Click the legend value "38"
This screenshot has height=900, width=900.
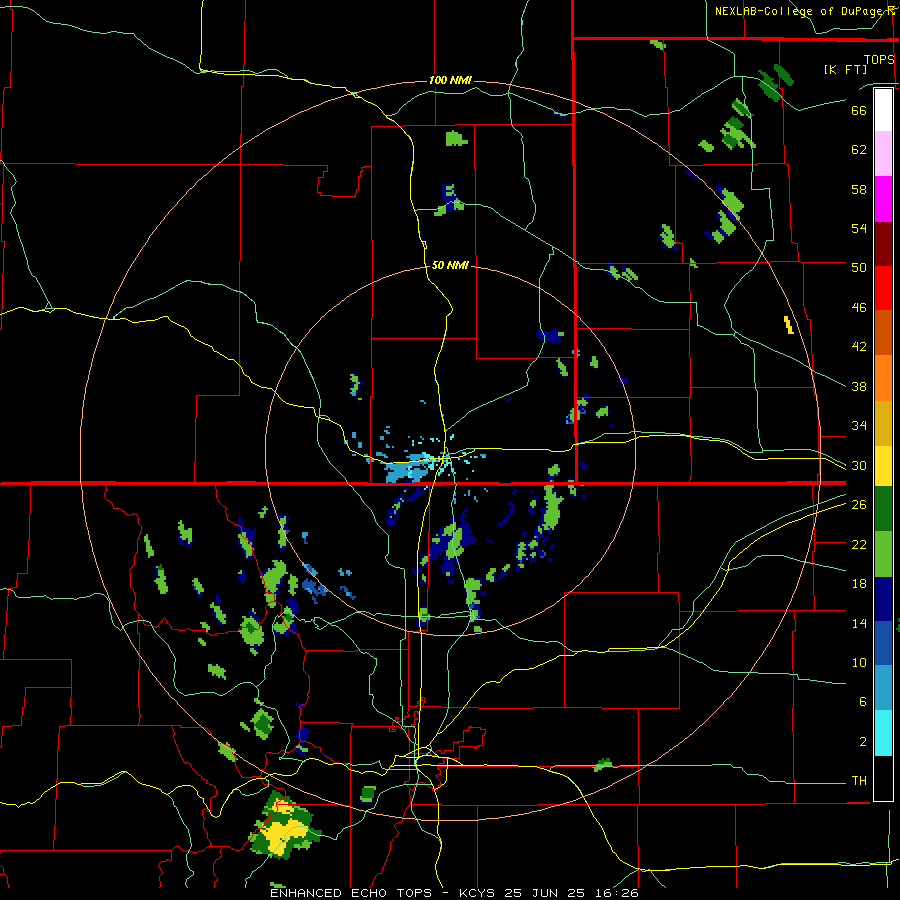(859, 386)
